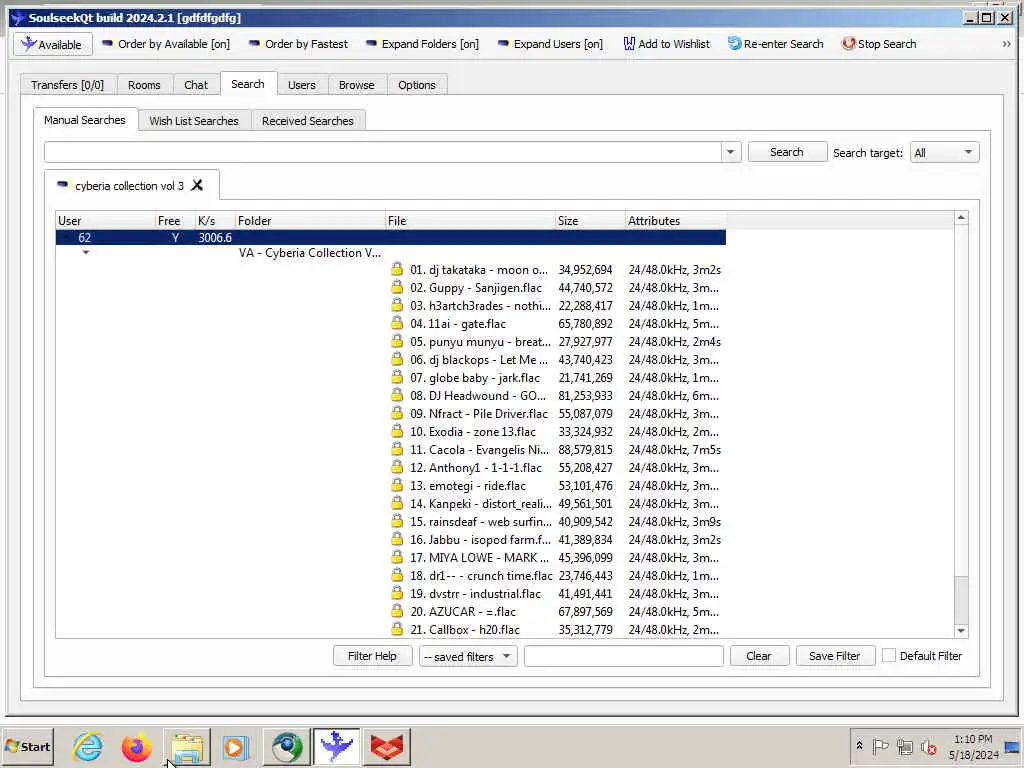1024x768 pixels.
Task: Open Windows Explorer folder taskbar icon
Action: point(187,746)
